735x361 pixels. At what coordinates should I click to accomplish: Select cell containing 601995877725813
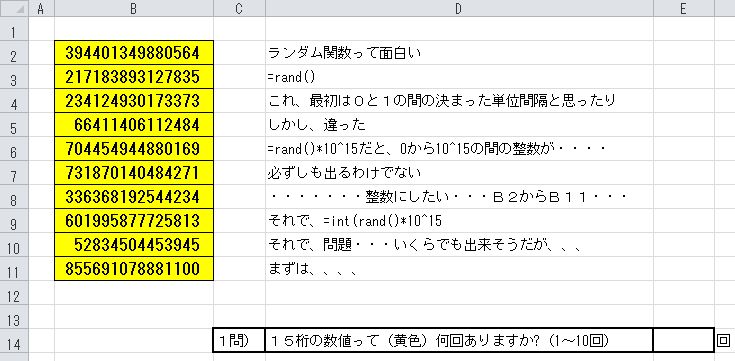pos(134,221)
